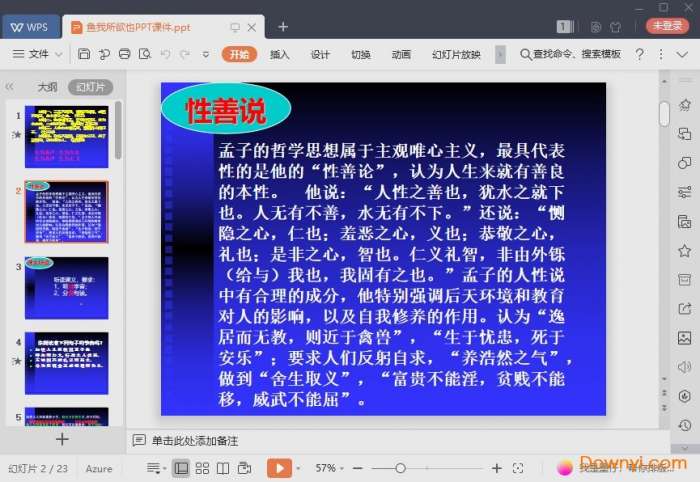
Task: Click the 单击此处添加备注 notes area
Action: [195, 441]
